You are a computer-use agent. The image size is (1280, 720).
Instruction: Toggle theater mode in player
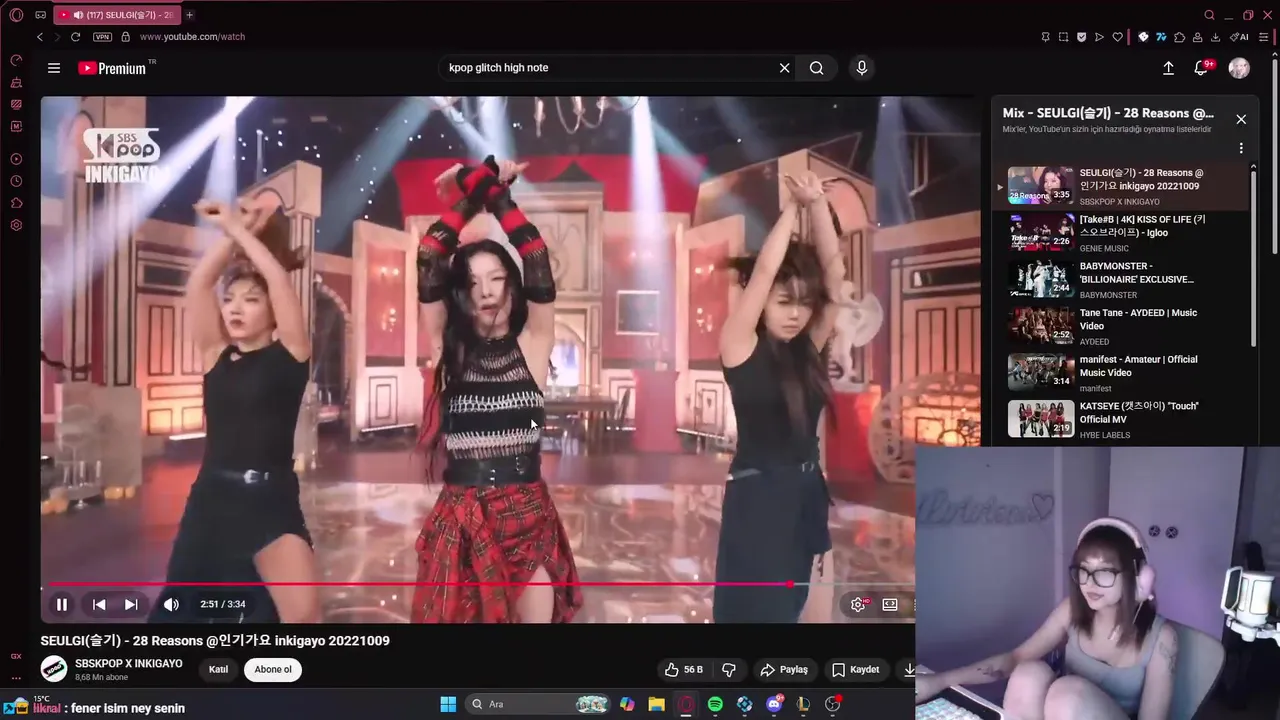[x=890, y=604]
